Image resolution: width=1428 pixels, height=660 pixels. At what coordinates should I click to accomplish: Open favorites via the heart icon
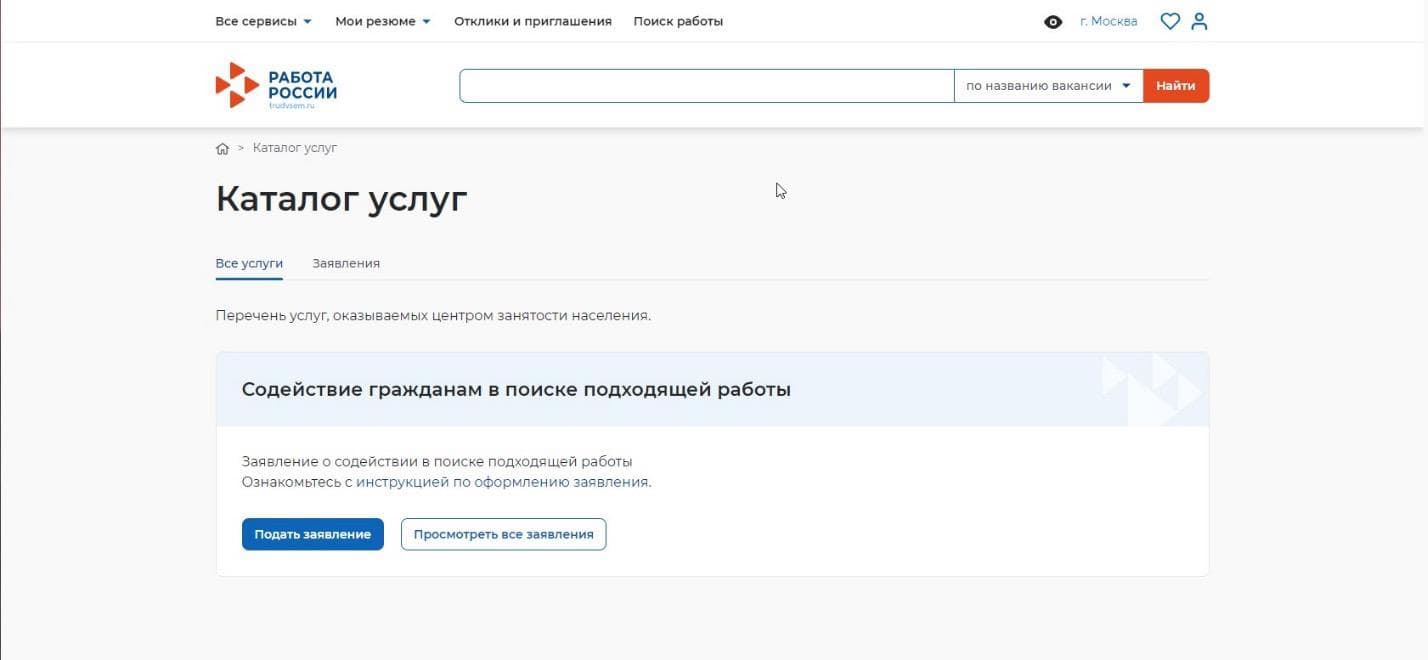1169,21
